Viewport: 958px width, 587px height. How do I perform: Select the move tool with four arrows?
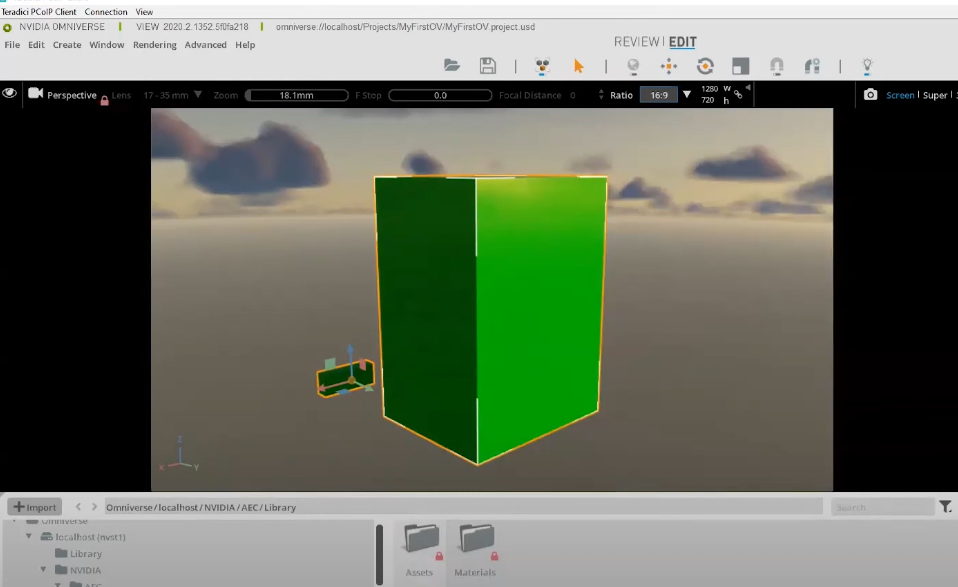[x=668, y=66]
